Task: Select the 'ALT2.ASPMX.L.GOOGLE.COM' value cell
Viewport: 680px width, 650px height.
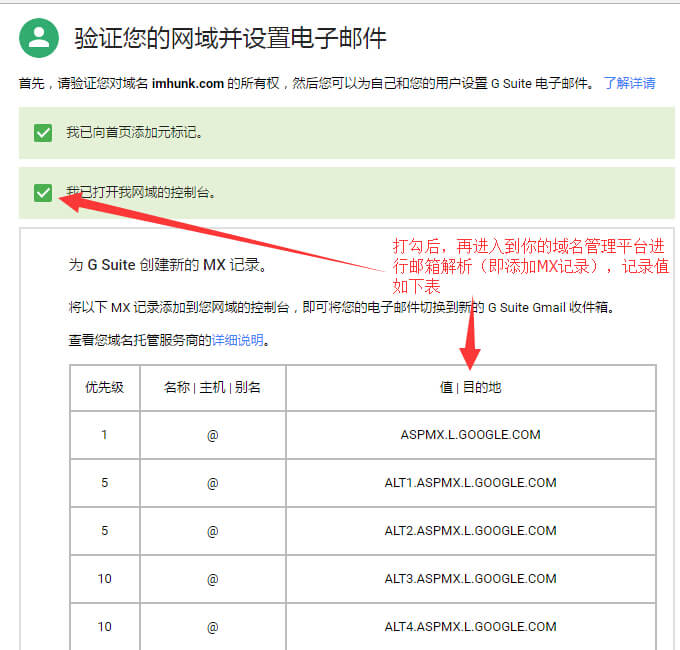Action: 471,531
